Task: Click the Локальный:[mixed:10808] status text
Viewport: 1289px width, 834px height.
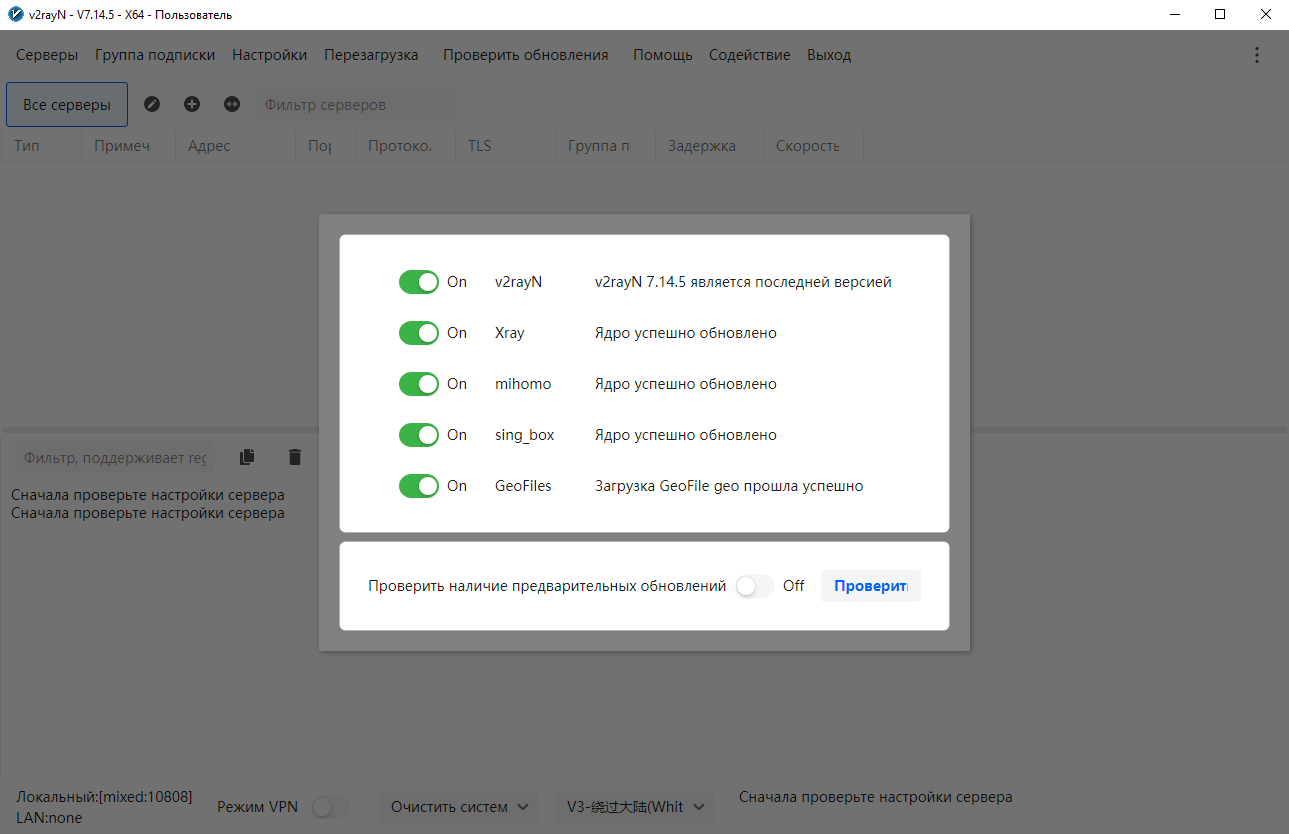Action: 104,797
